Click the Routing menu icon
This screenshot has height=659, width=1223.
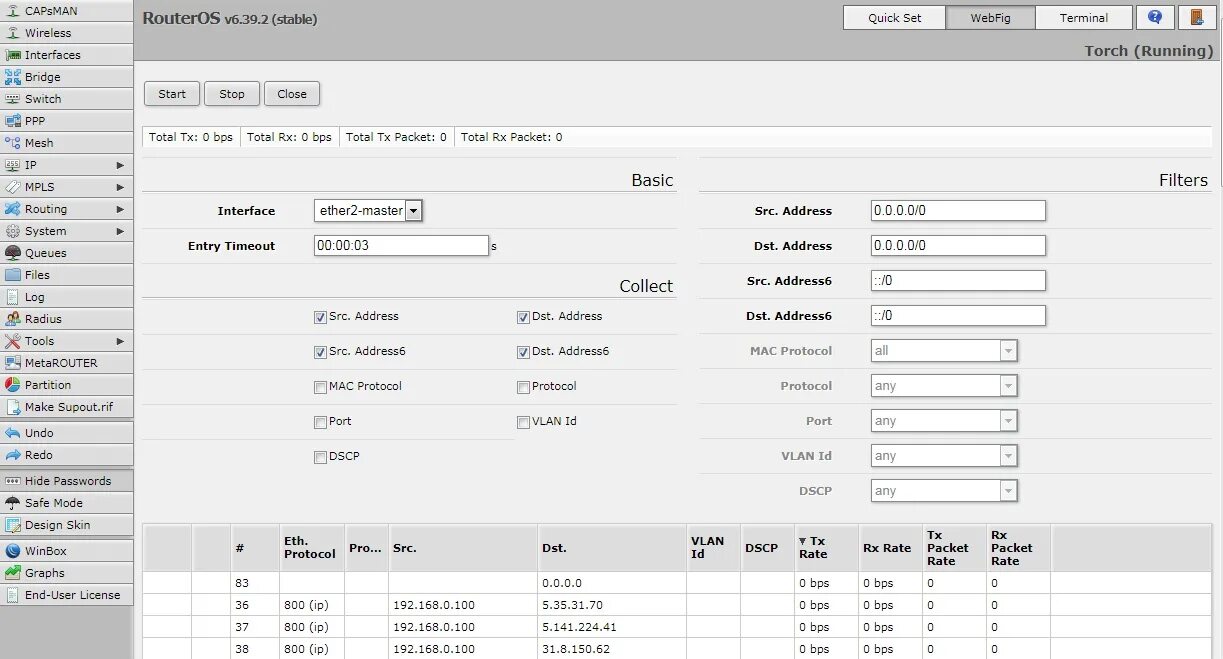[x=13, y=209]
